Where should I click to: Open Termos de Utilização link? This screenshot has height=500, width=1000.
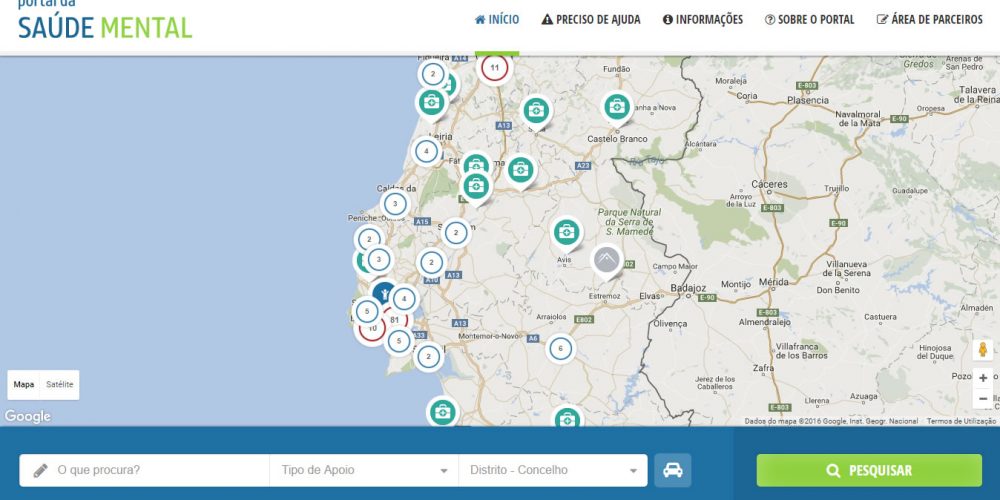coord(960,421)
